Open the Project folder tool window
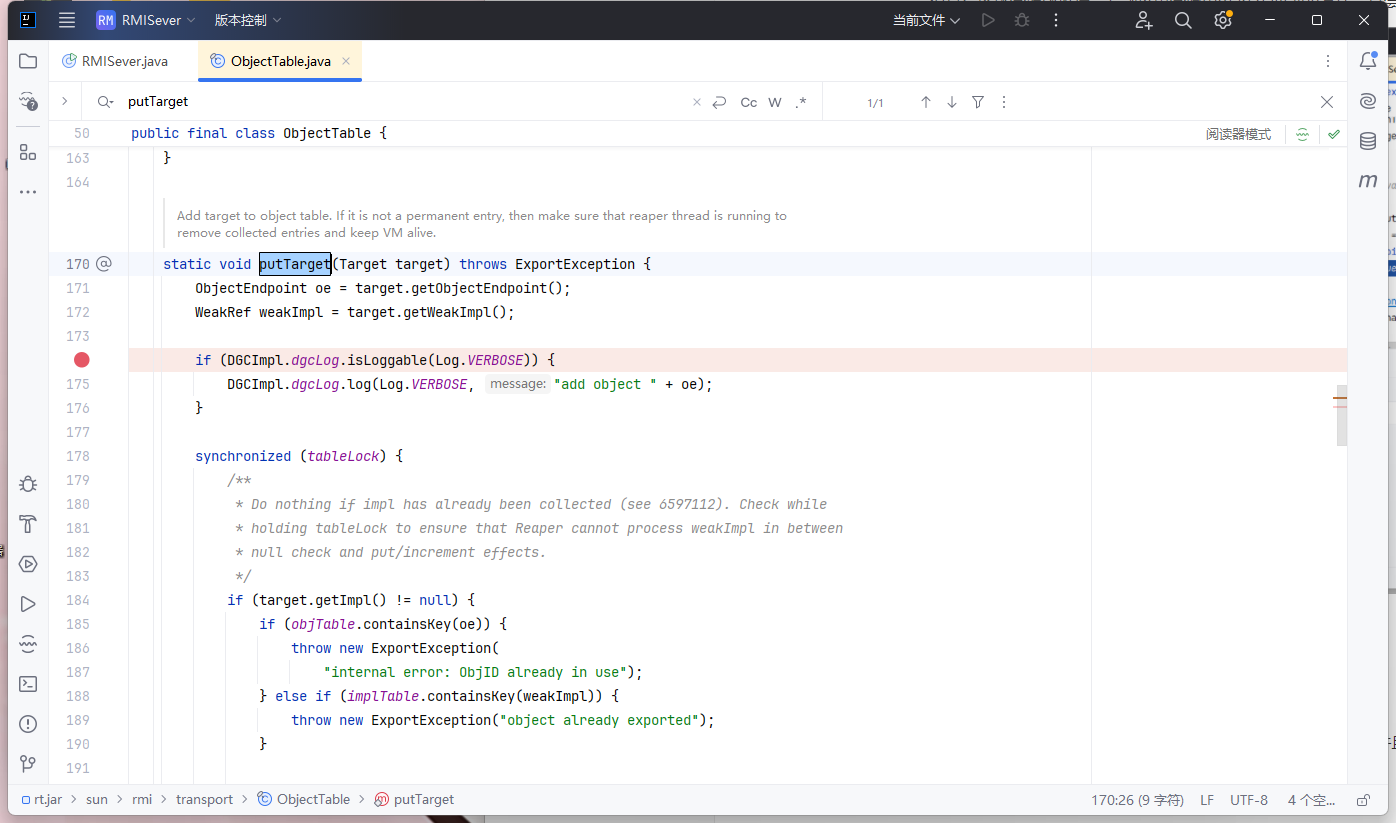The width and height of the screenshot is (1396, 823). 28,61
